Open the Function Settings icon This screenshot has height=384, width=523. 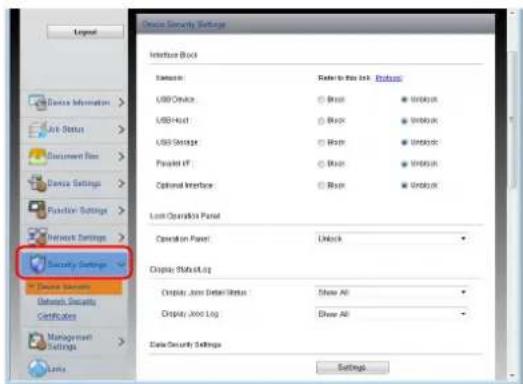(37, 210)
